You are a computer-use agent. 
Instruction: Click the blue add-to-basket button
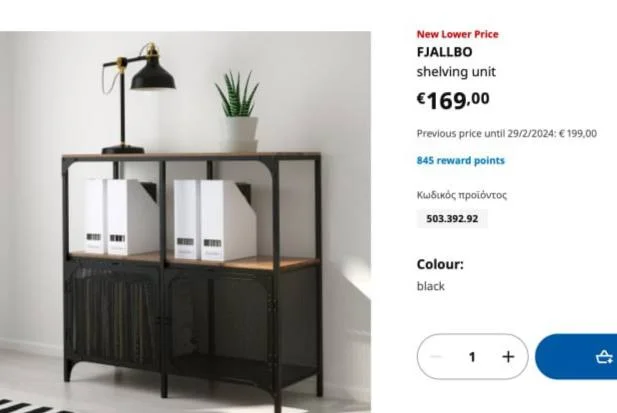pyautogui.click(x=576, y=357)
